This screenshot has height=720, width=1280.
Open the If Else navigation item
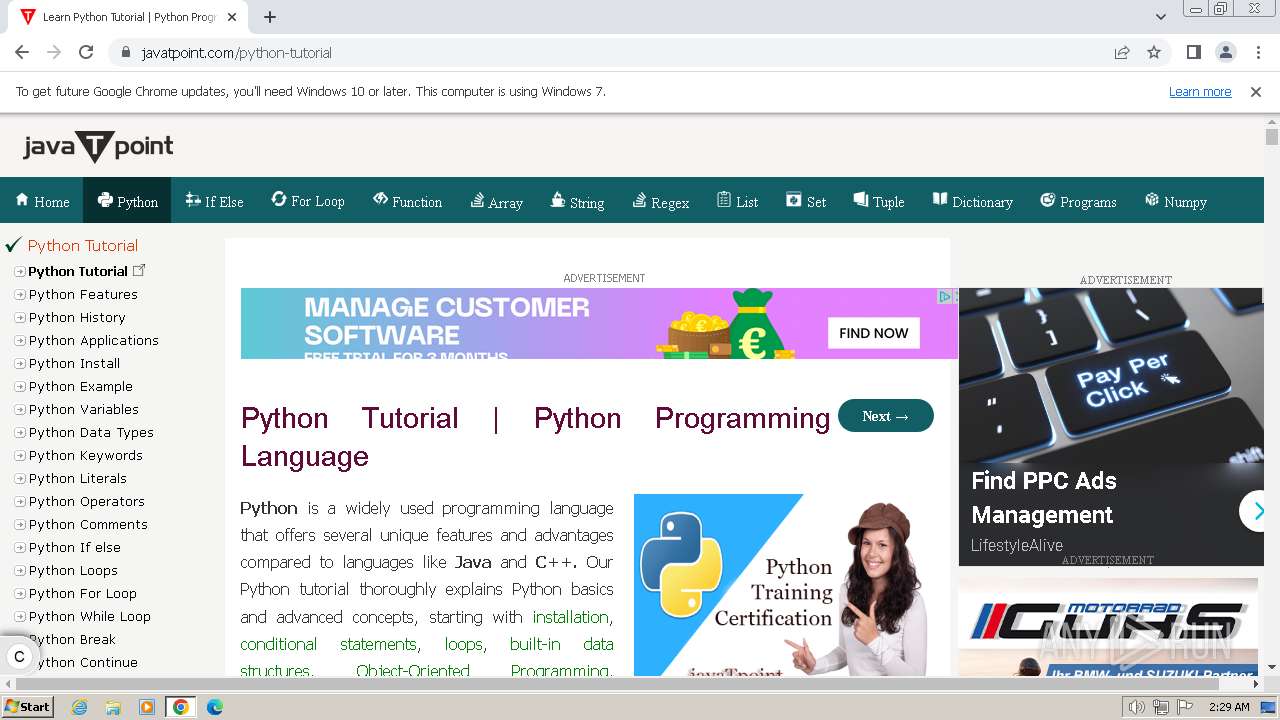click(x=214, y=201)
